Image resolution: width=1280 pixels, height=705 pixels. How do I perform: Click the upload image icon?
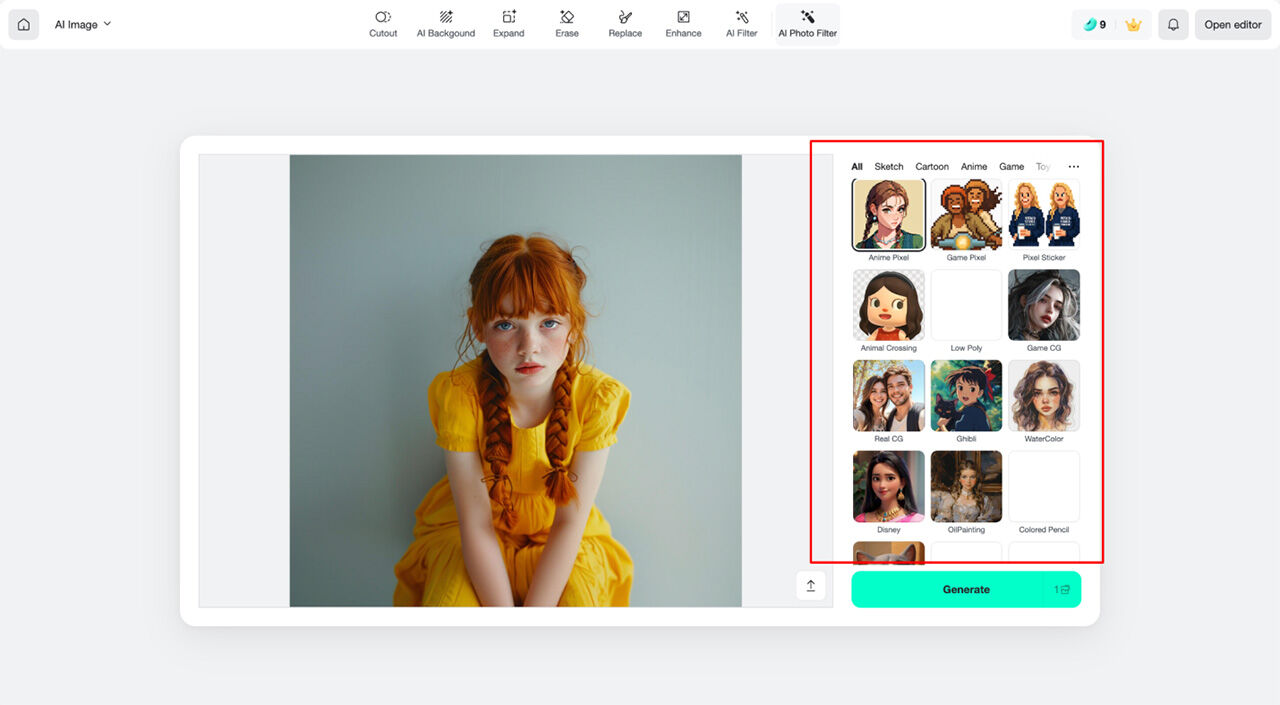click(811, 586)
